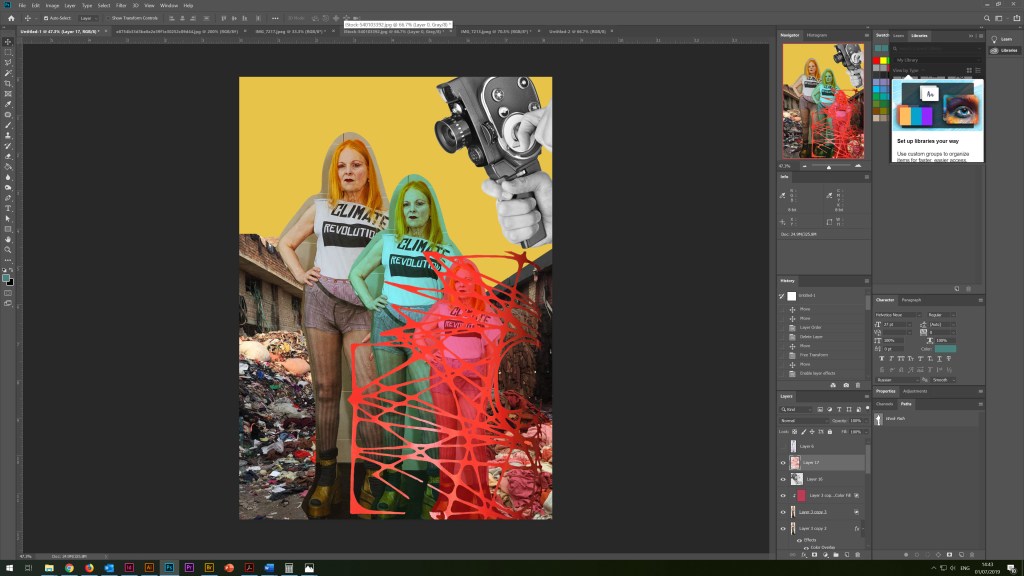The width and height of the screenshot is (1024, 576).
Task: Click the Home icon in options bar
Action: coord(11,18)
